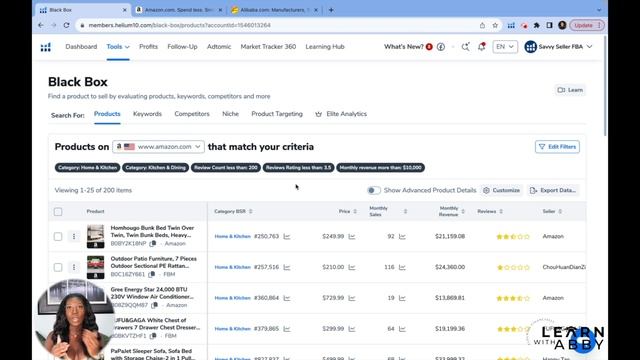Click Home & Kitchen link in Homhougo row
This screenshot has height=360, width=640.
pos(233,236)
